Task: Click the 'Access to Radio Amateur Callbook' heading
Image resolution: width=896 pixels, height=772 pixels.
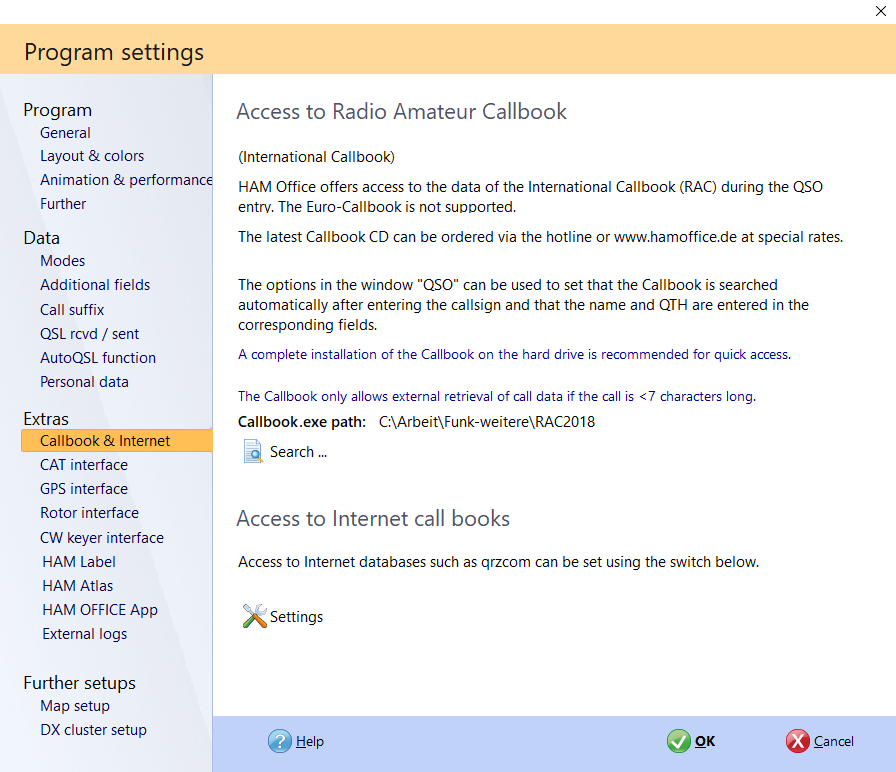Action: [x=402, y=111]
